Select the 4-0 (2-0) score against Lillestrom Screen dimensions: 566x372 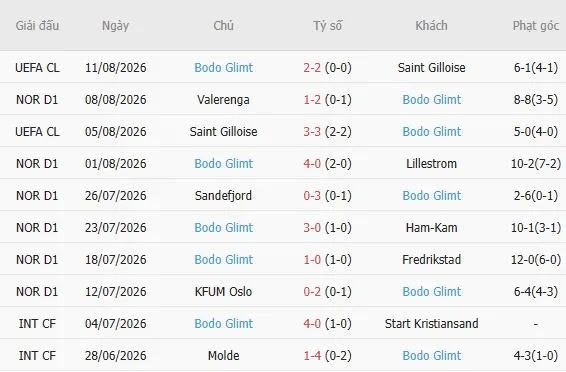(327, 163)
